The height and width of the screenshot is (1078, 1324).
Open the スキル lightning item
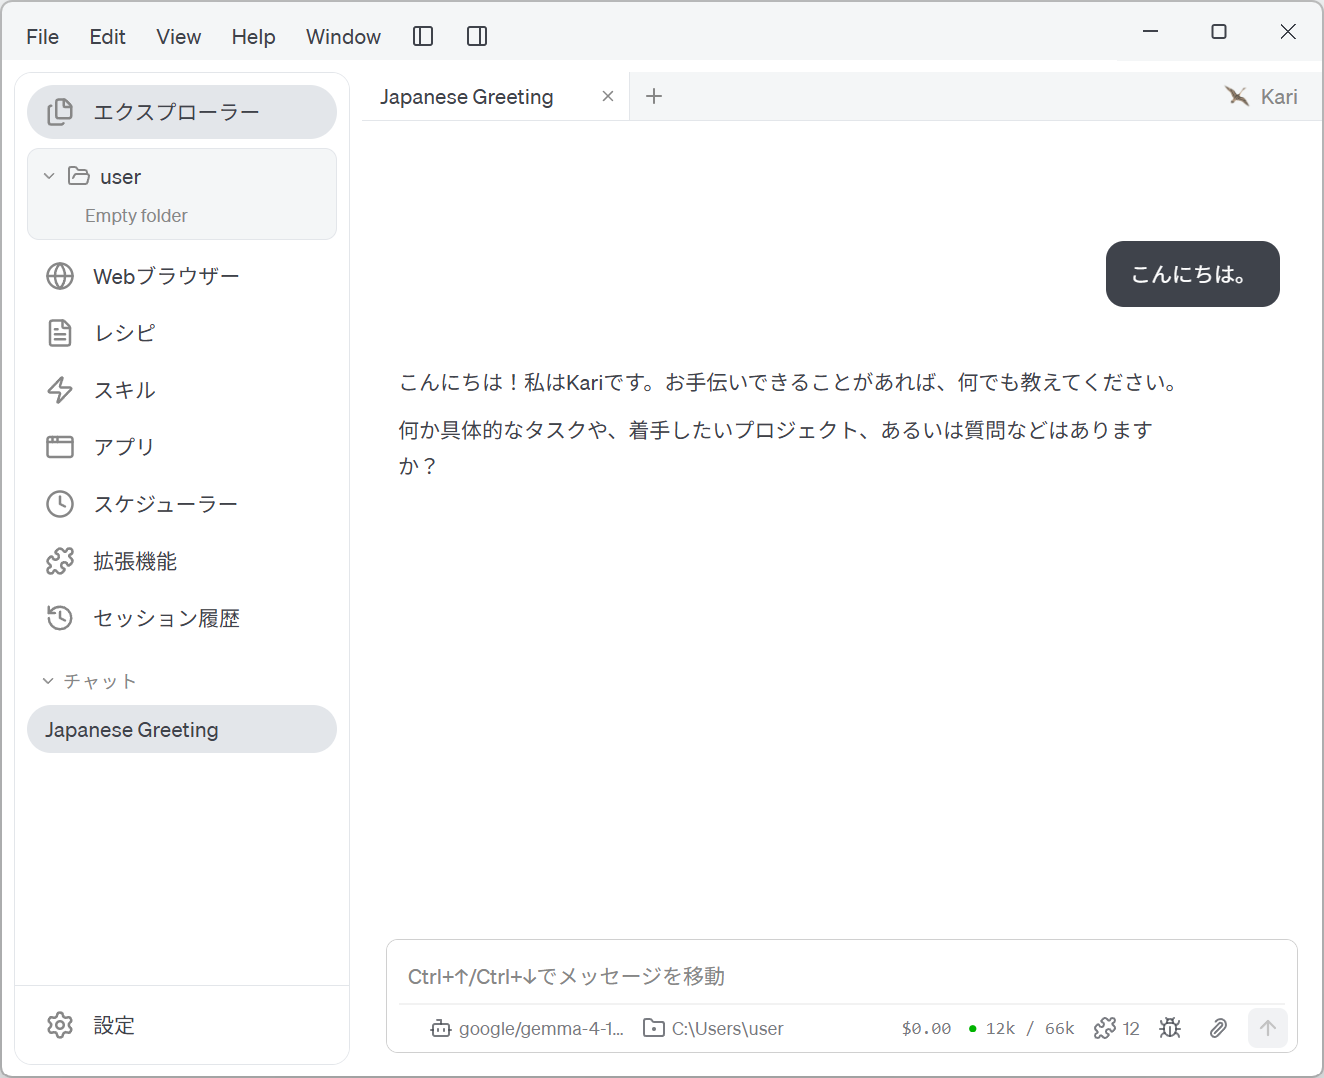point(182,390)
